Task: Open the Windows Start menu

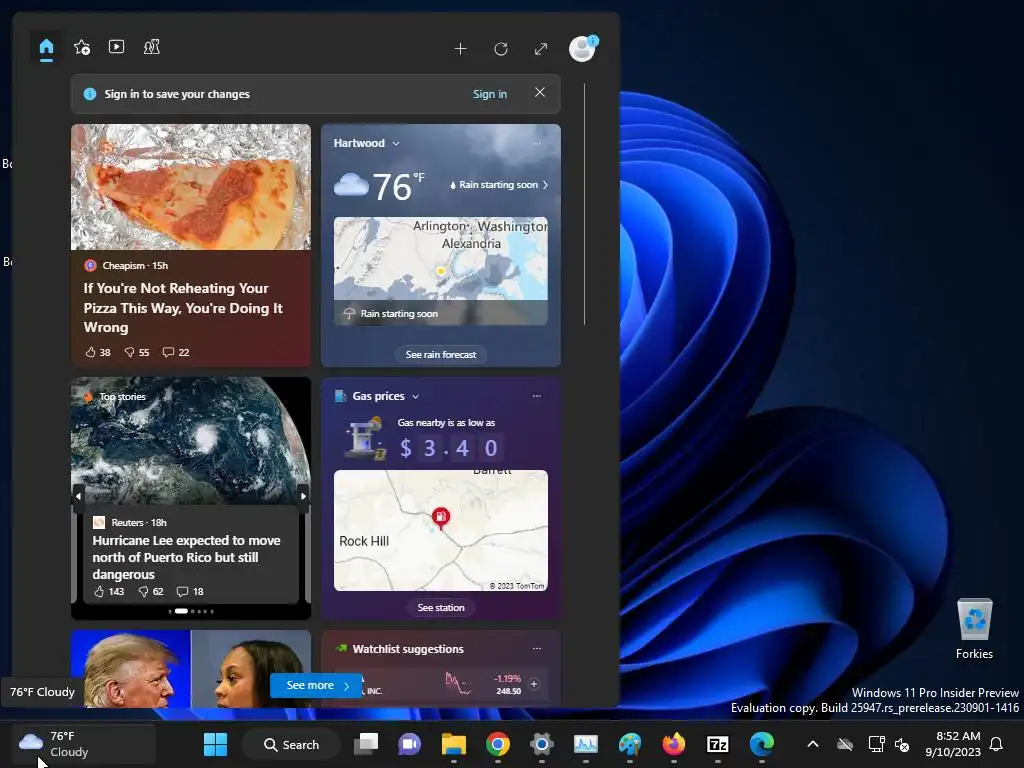Action: [x=215, y=744]
